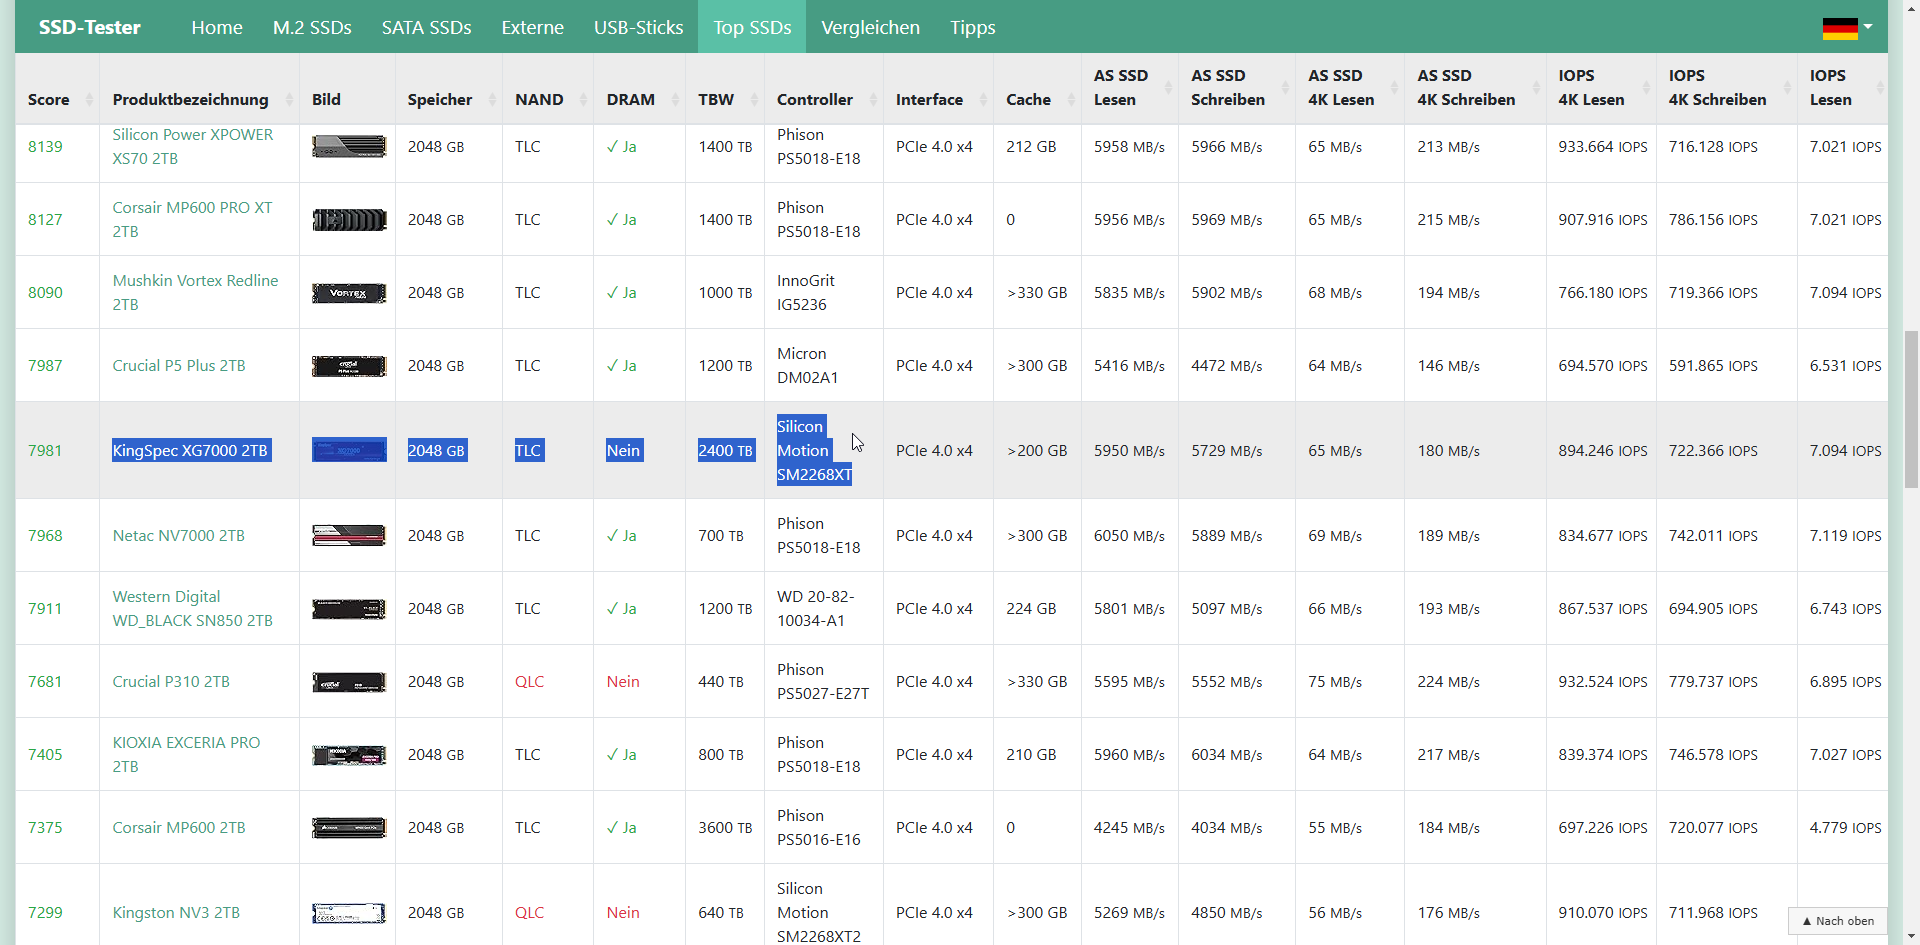Click score 7299
The height and width of the screenshot is (945, 1920).
click(x=45, y=913)
